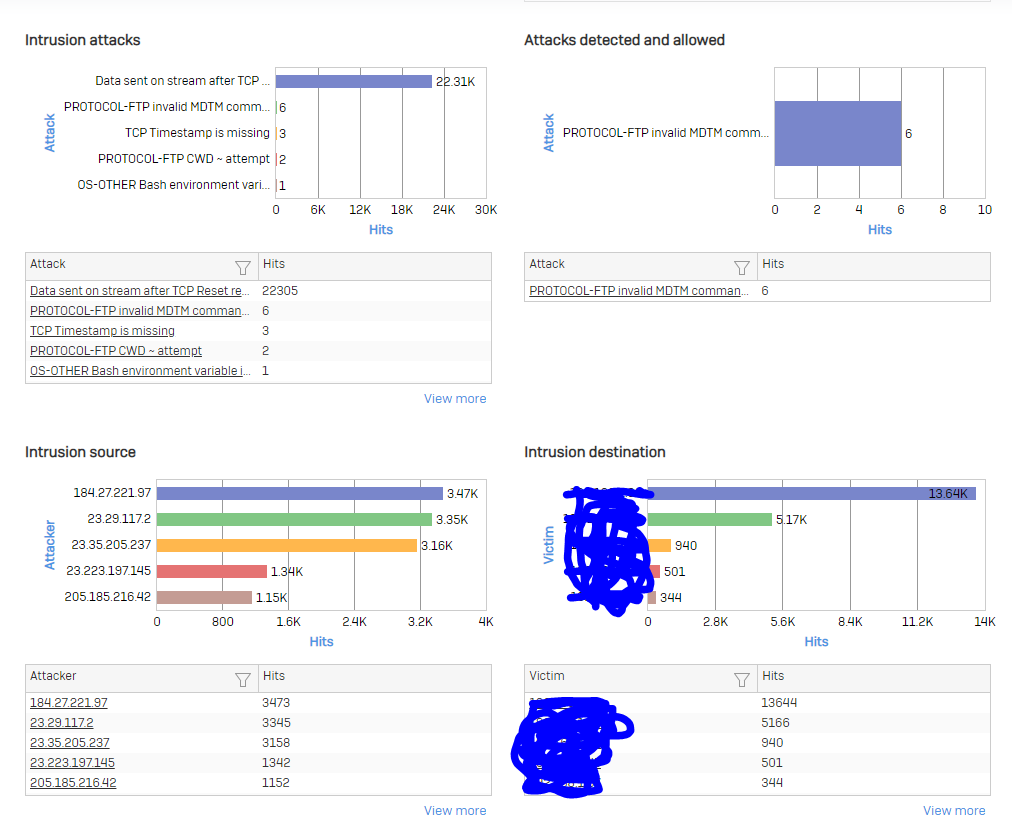This screenshot has height=816, width=1012.
Task: Click View more under Intrusion destination
Action: pyautogui.click(x=954, y=811)
